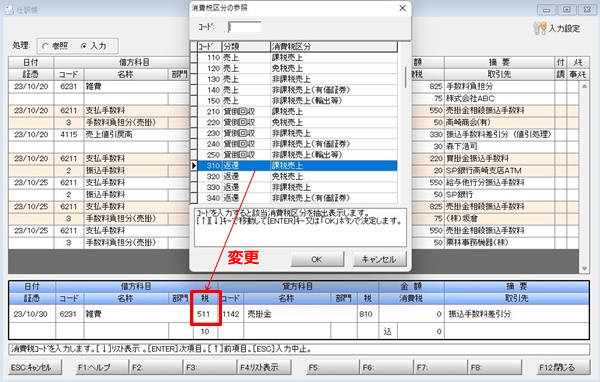Close the 消費税区分の参照 dialog
Screen dimensions: 600x382
(402, 8)
